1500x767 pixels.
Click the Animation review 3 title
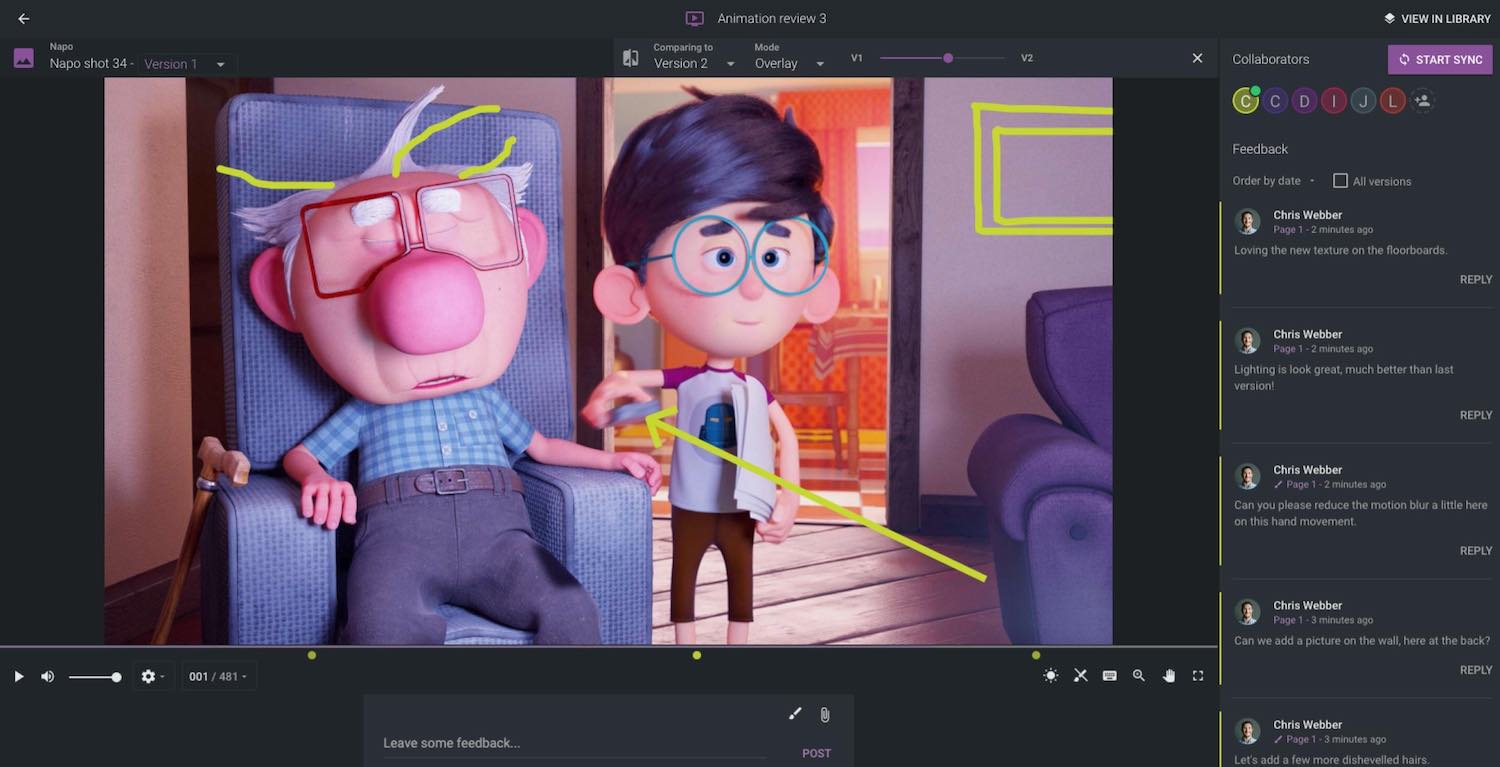click(x=772, y=18)
